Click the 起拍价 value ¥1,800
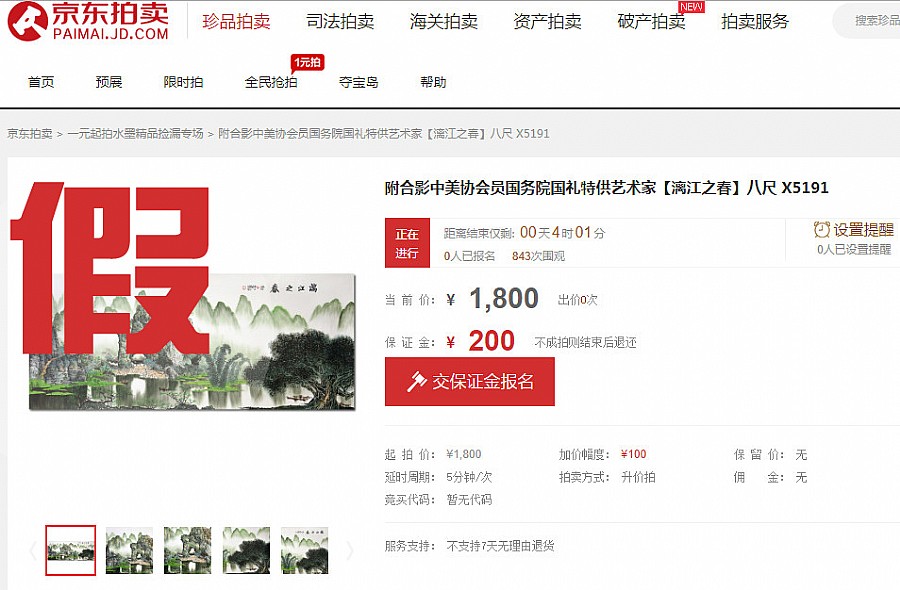 pos(464,455)
